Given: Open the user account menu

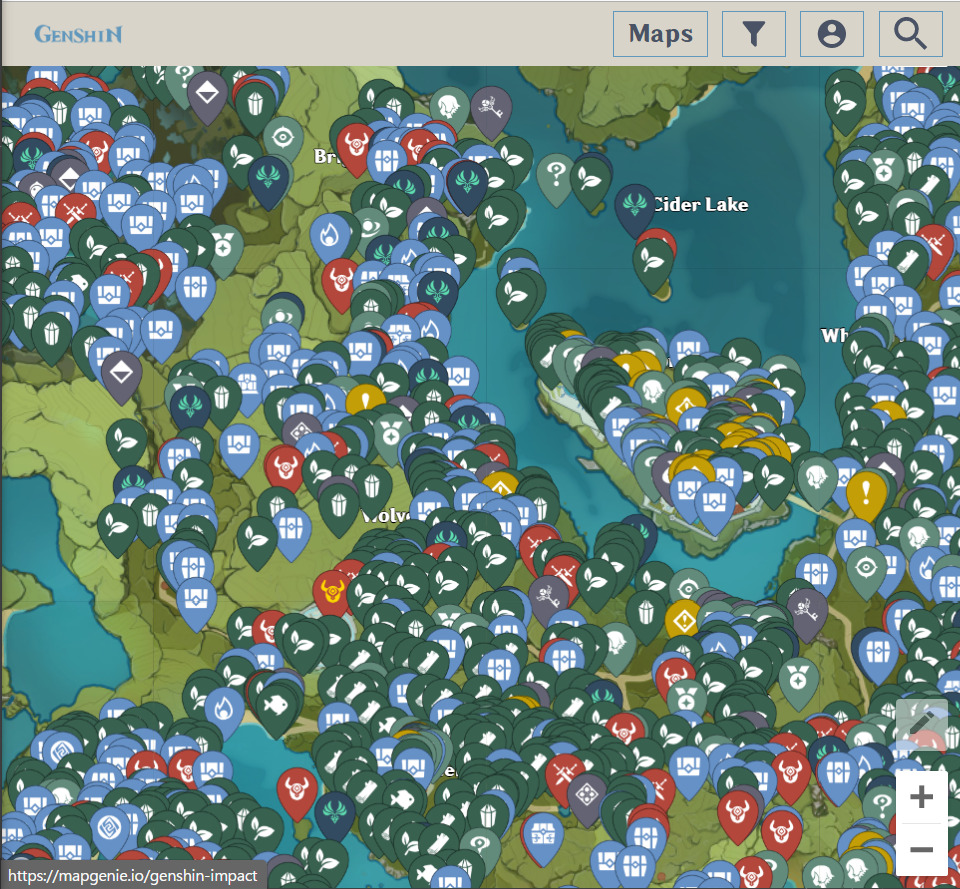Looking at the screenshot, I should (831, 34).
